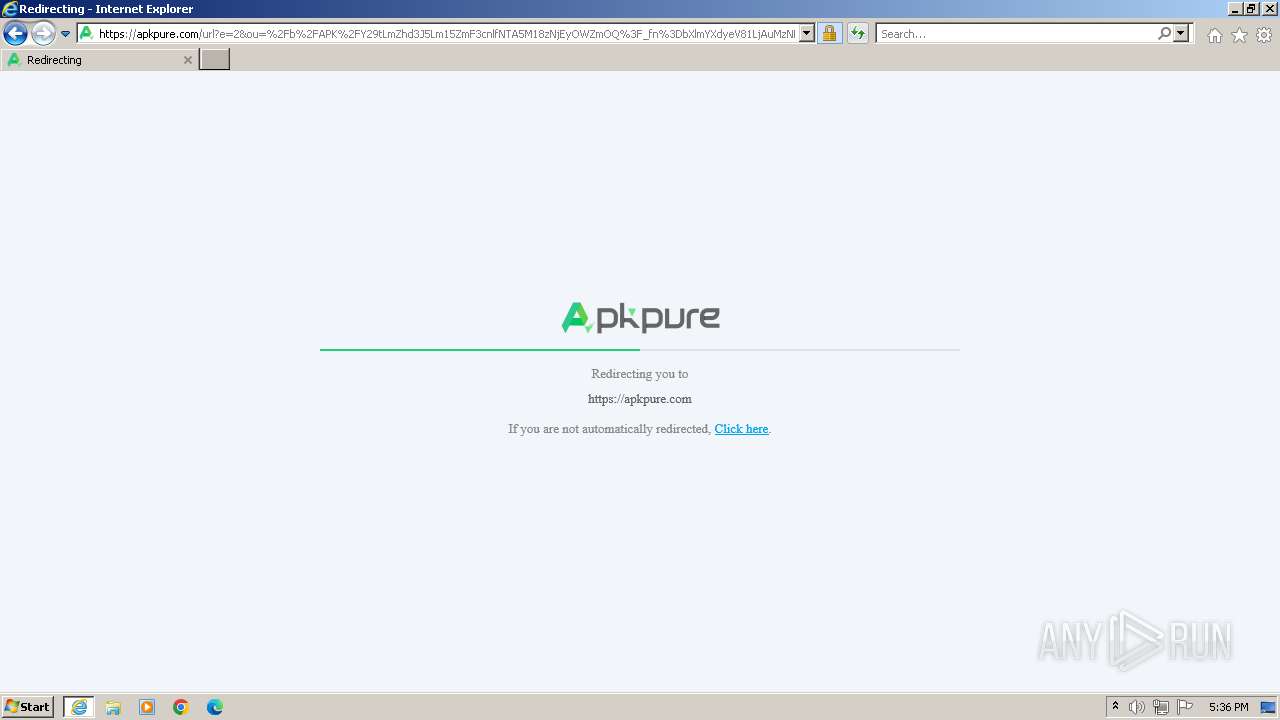1280x720 pixels.
Task: Open Action Center flag icon
Action: pyautogui.click(x=1185, y=707)
